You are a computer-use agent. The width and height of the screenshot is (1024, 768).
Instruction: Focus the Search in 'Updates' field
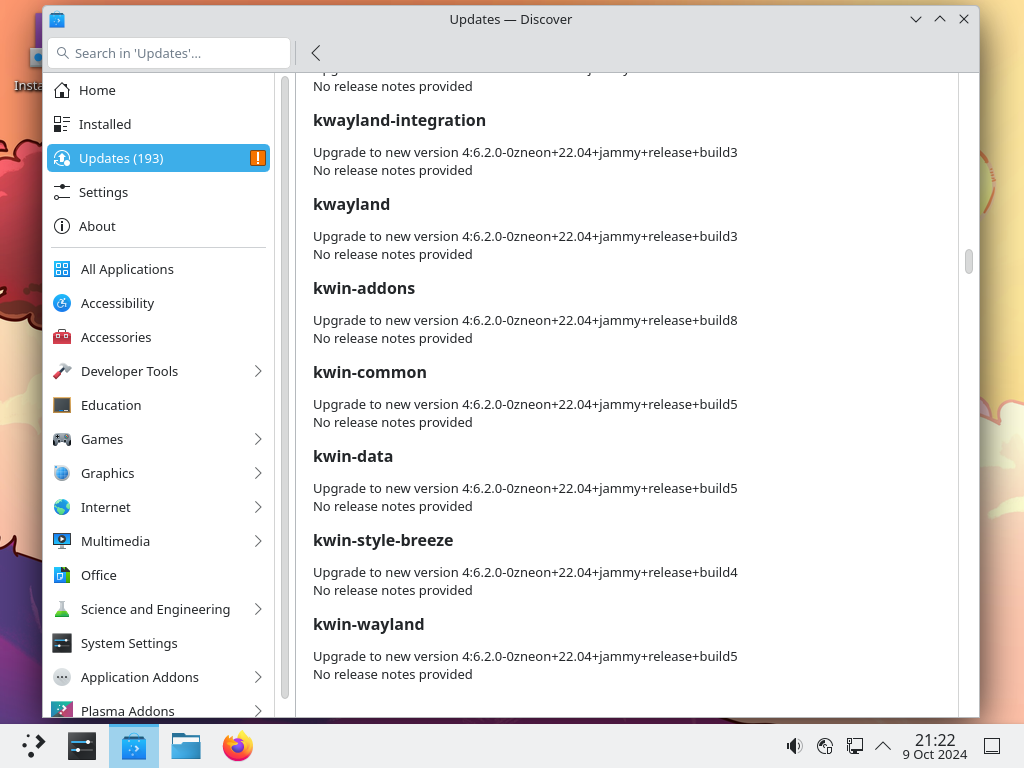tap(168, 53)
